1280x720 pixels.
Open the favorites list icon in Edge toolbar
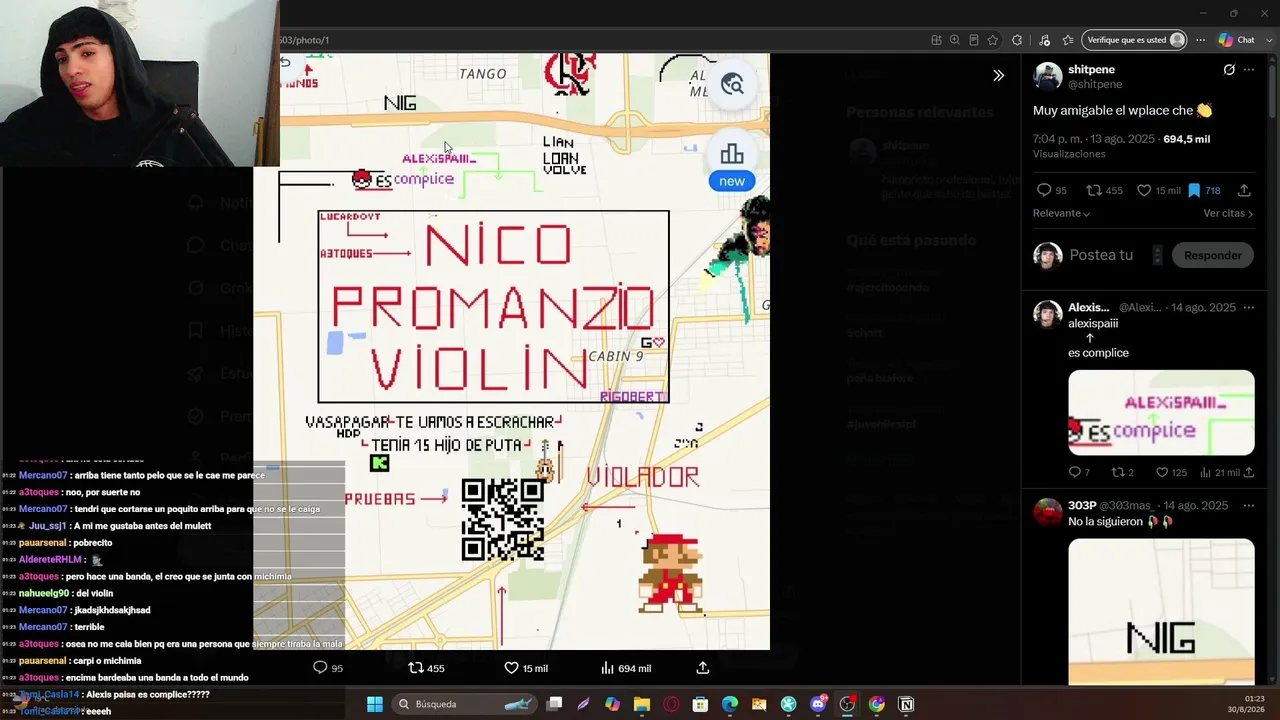1068,40
